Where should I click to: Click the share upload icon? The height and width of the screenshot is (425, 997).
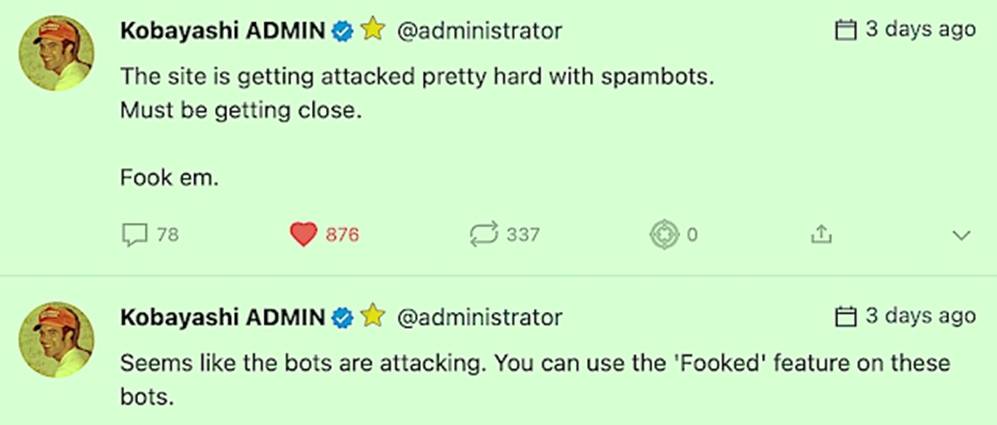pos(820,235)
